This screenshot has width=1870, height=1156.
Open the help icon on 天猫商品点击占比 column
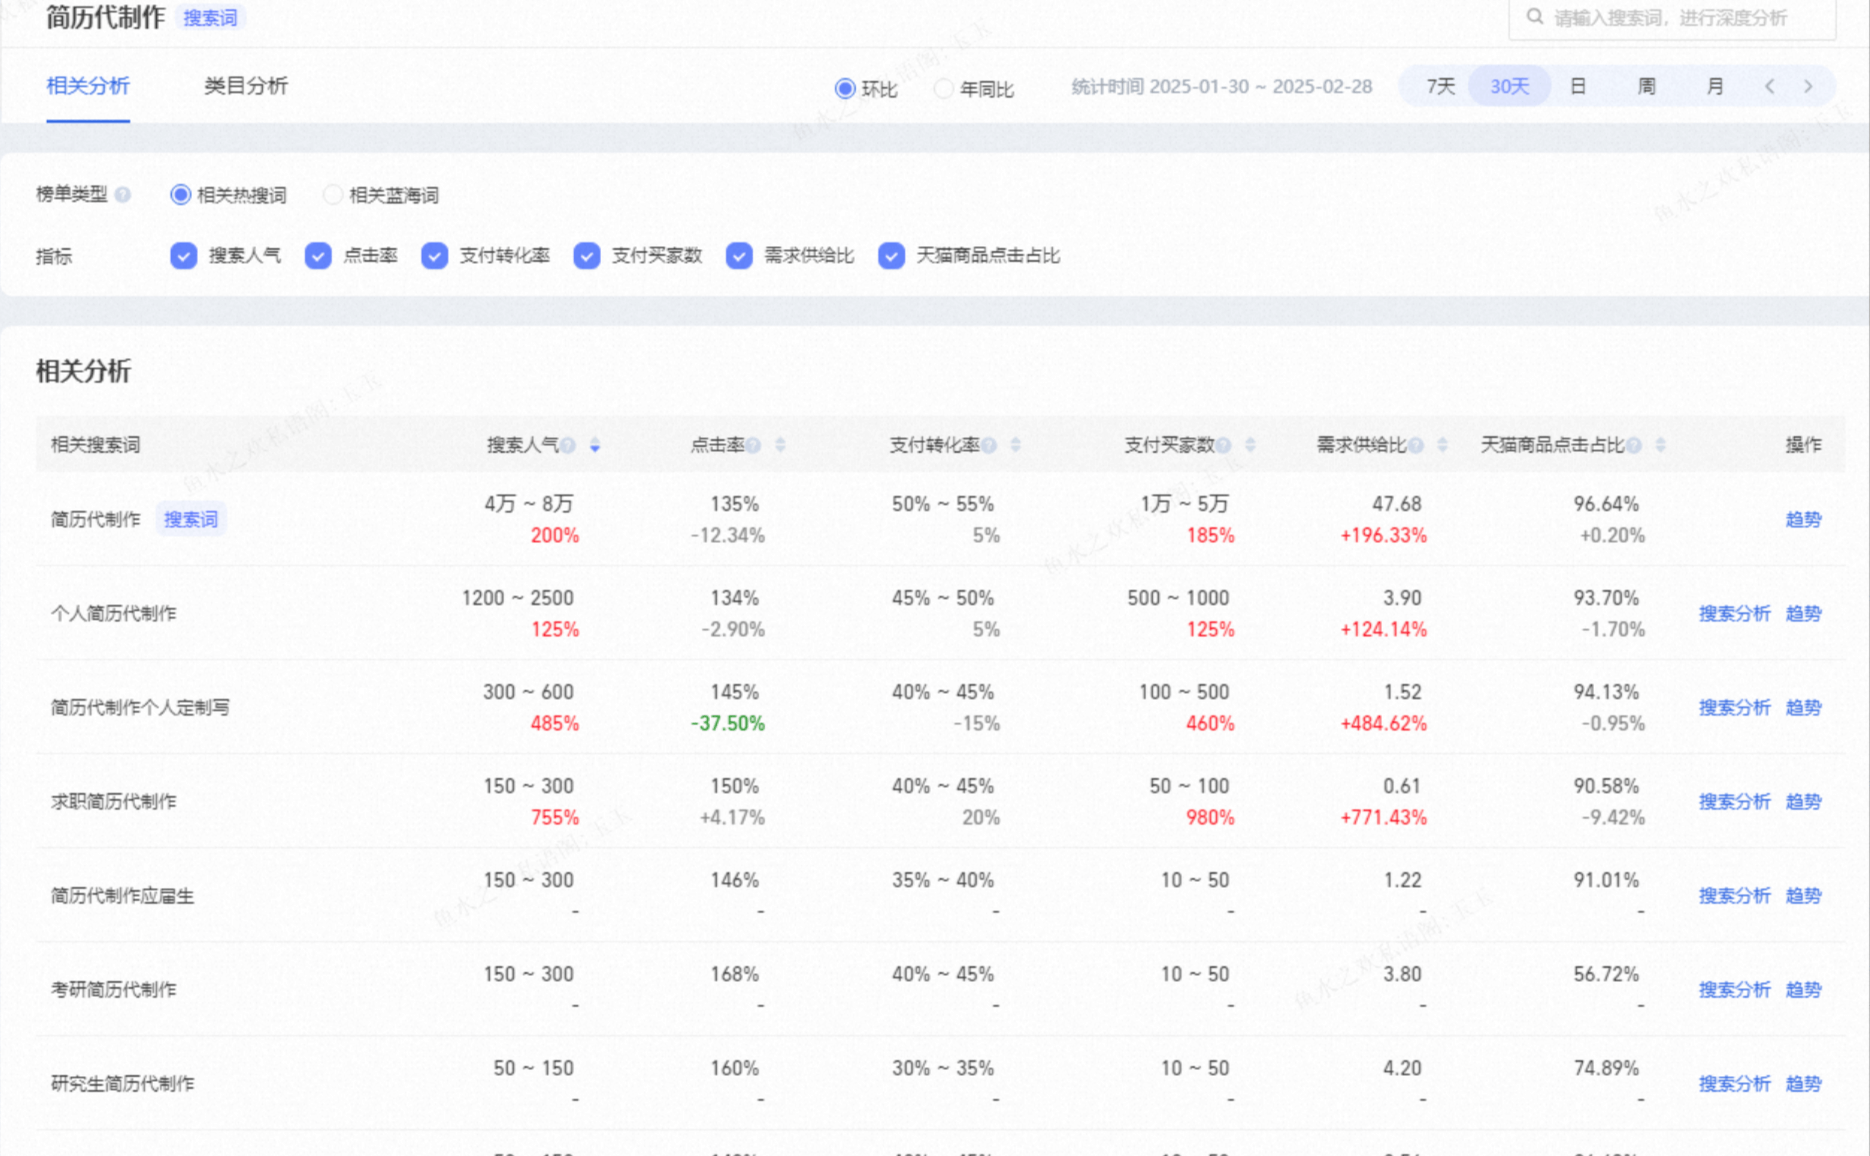[1633, 444]
